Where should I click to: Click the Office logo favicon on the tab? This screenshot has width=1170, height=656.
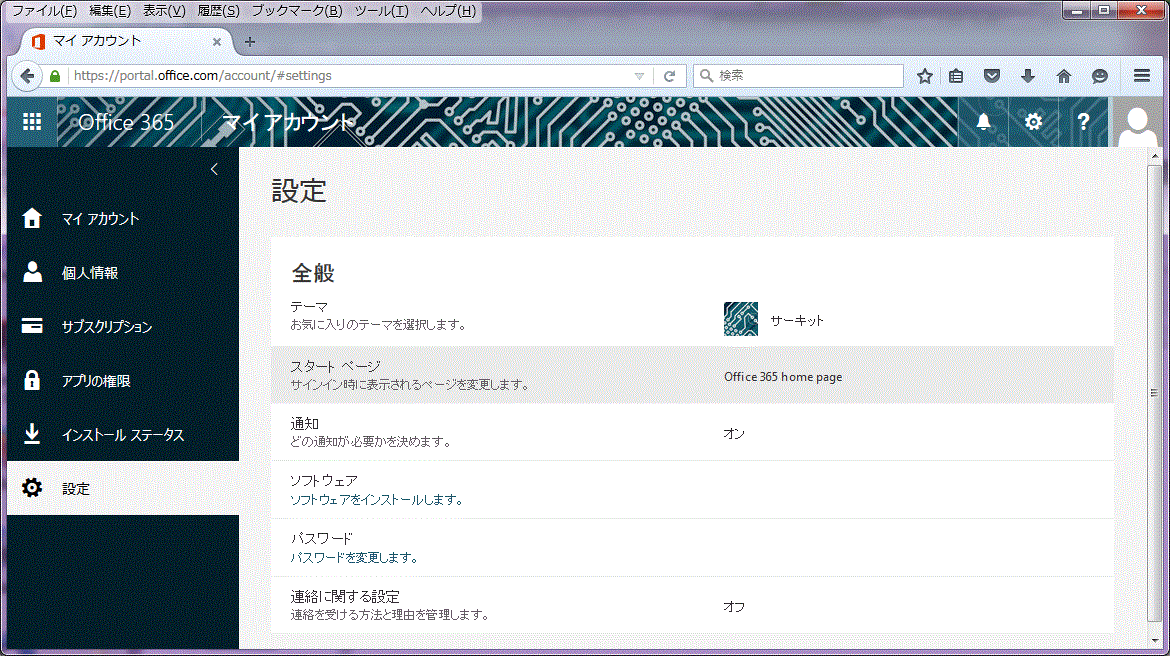point(38,42)
